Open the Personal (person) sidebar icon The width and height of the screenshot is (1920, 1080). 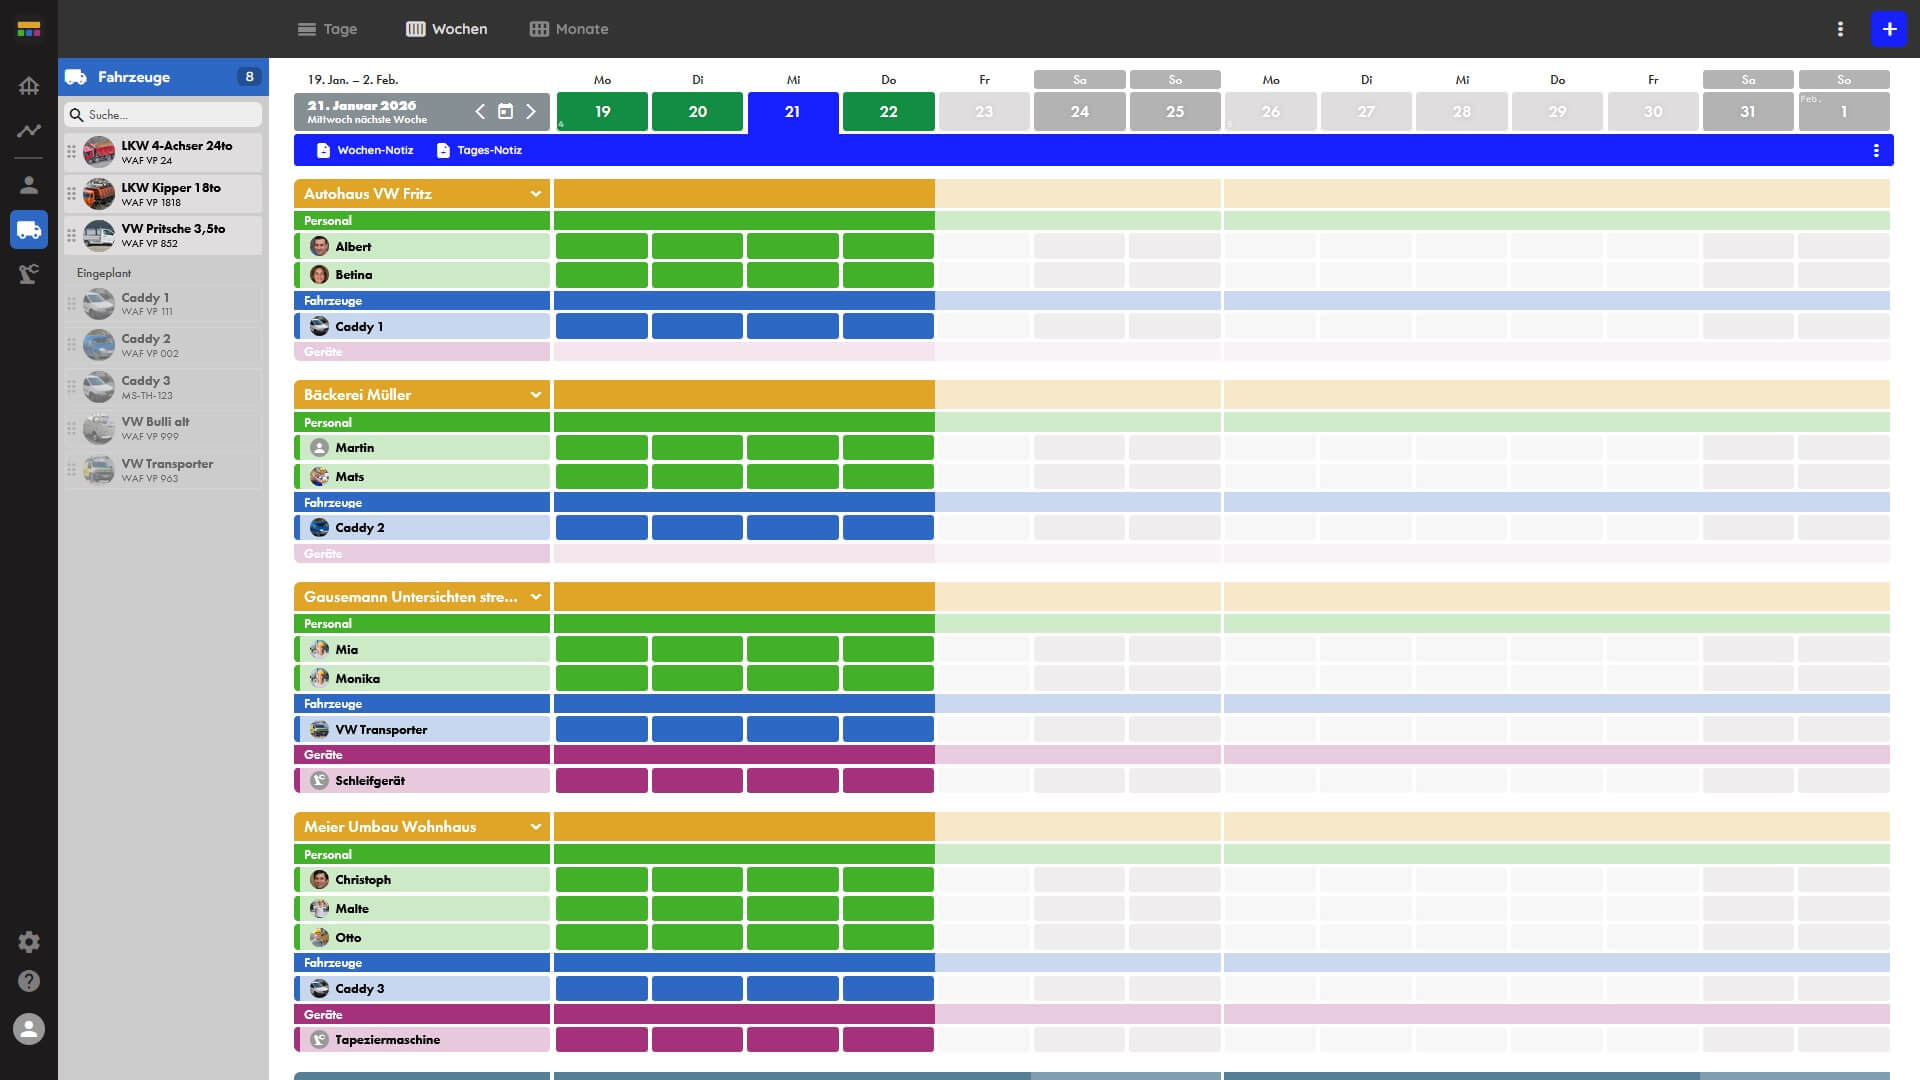[x=29, y=185]
